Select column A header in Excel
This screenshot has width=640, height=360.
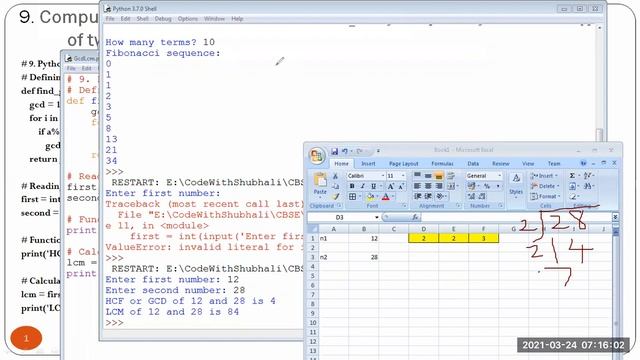tap(333, 229)
